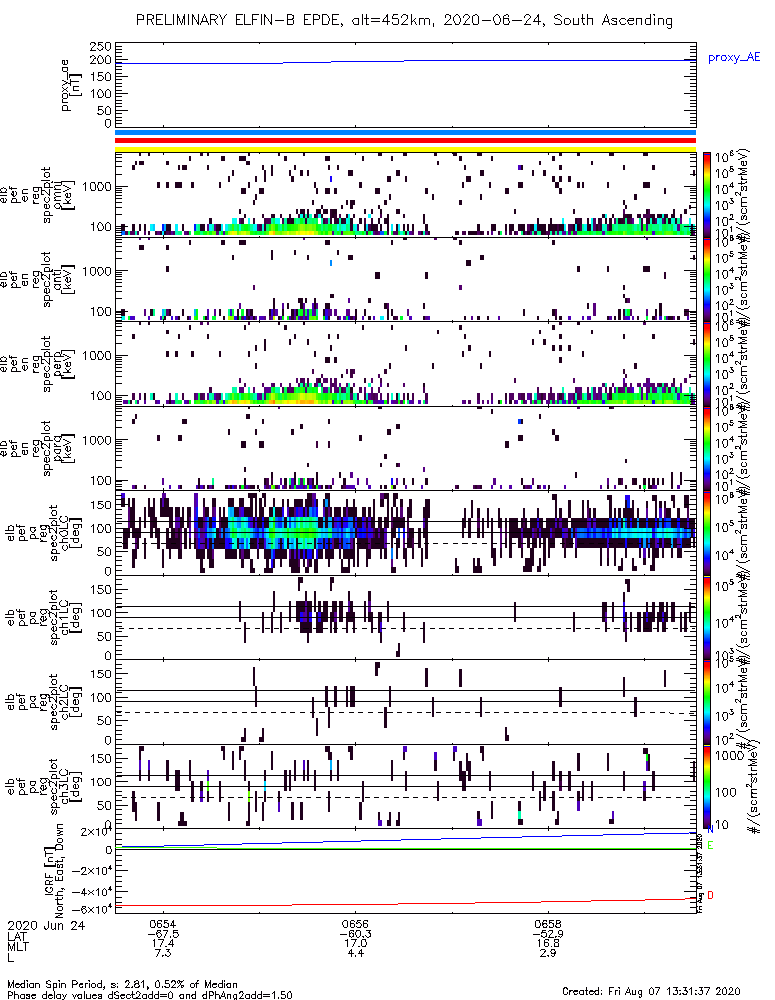Click the L value '7.3'

(163, 953)
